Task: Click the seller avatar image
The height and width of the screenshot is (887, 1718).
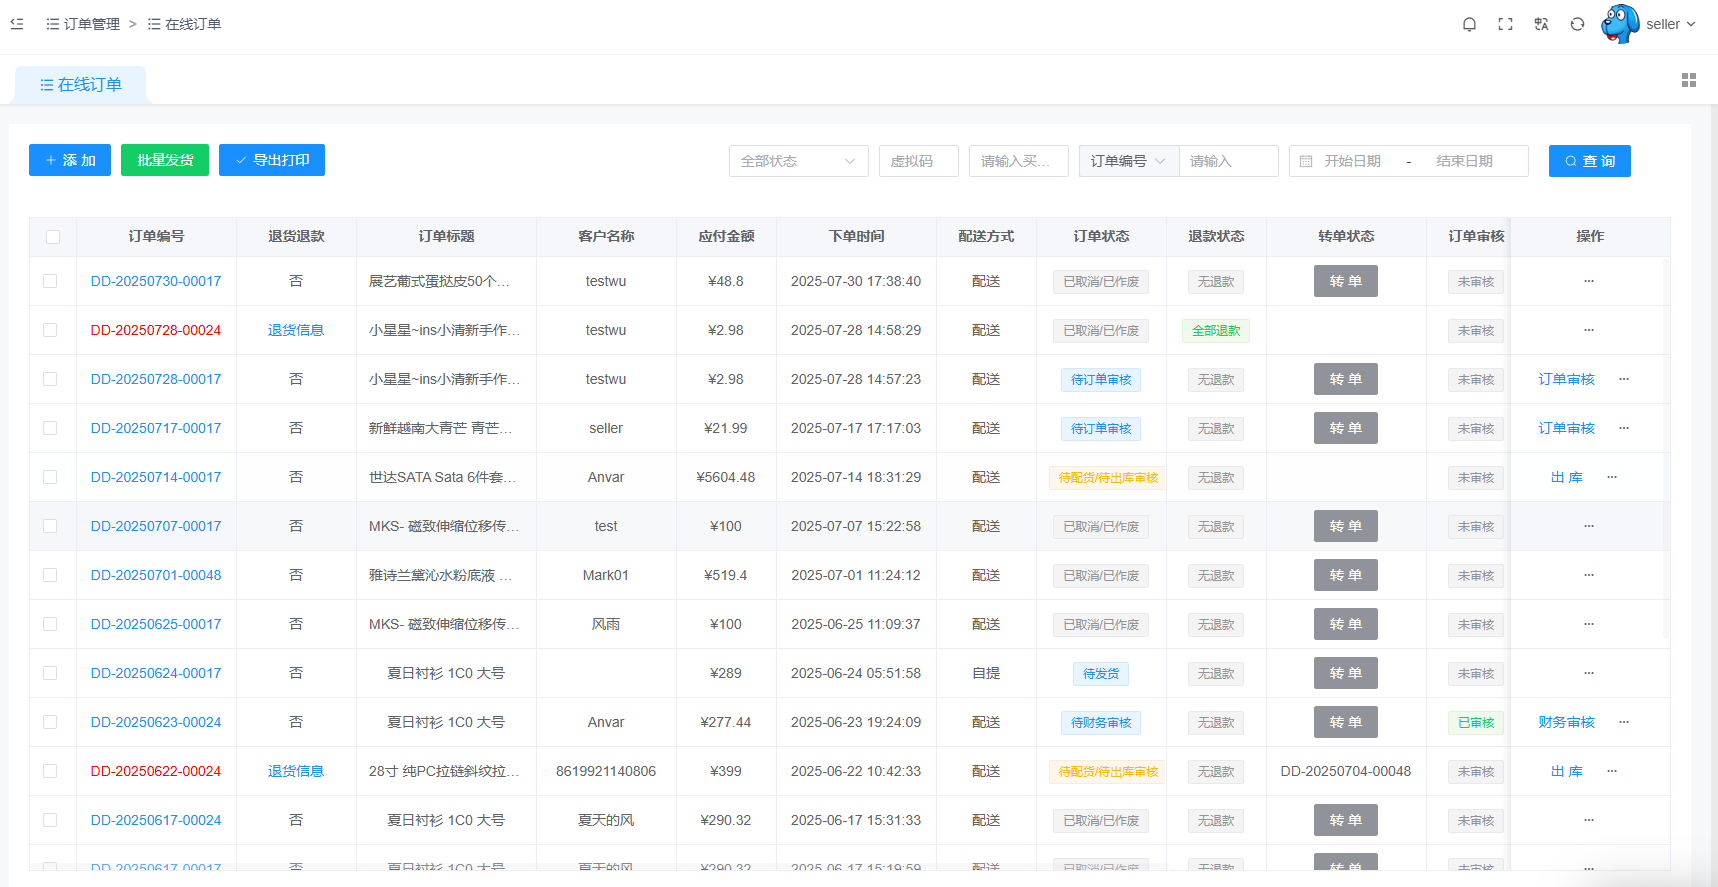Action: [x=1620, y=24]
